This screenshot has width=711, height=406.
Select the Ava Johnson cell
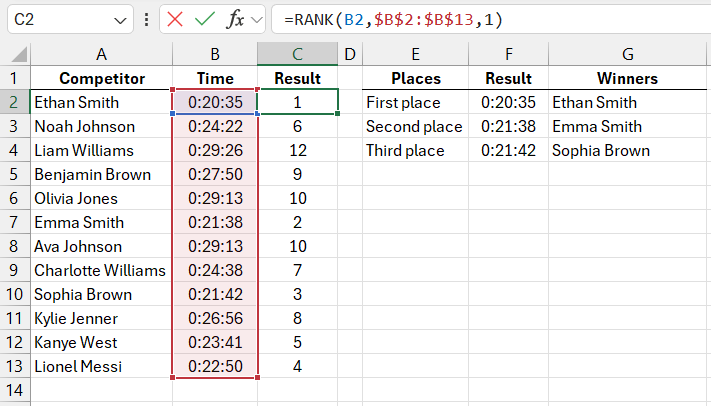click(x=102, y=246)
